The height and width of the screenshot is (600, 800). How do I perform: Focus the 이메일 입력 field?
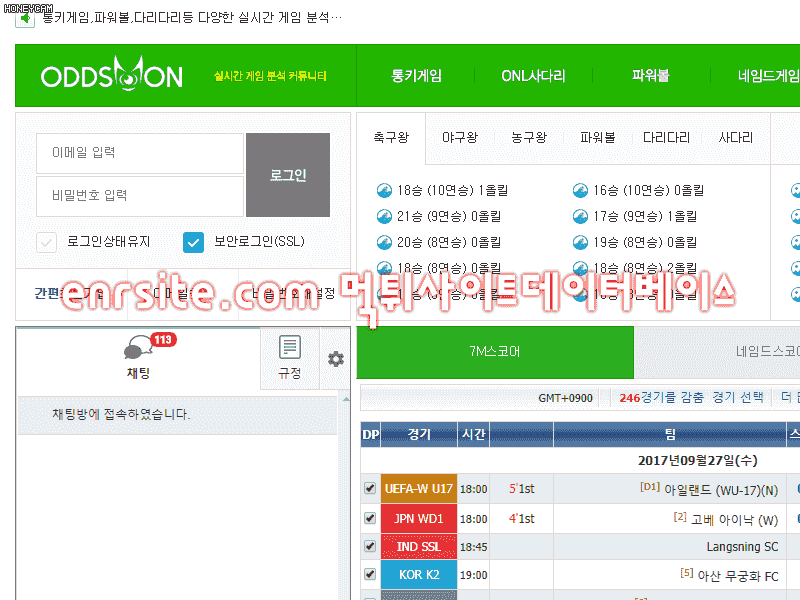coord(140,153)
